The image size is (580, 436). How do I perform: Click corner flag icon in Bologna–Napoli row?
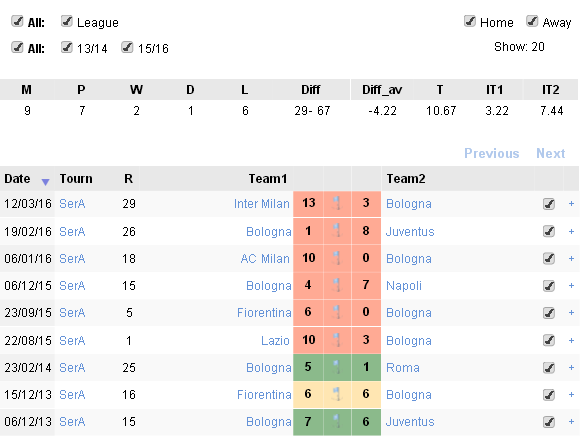click(337, 285)
